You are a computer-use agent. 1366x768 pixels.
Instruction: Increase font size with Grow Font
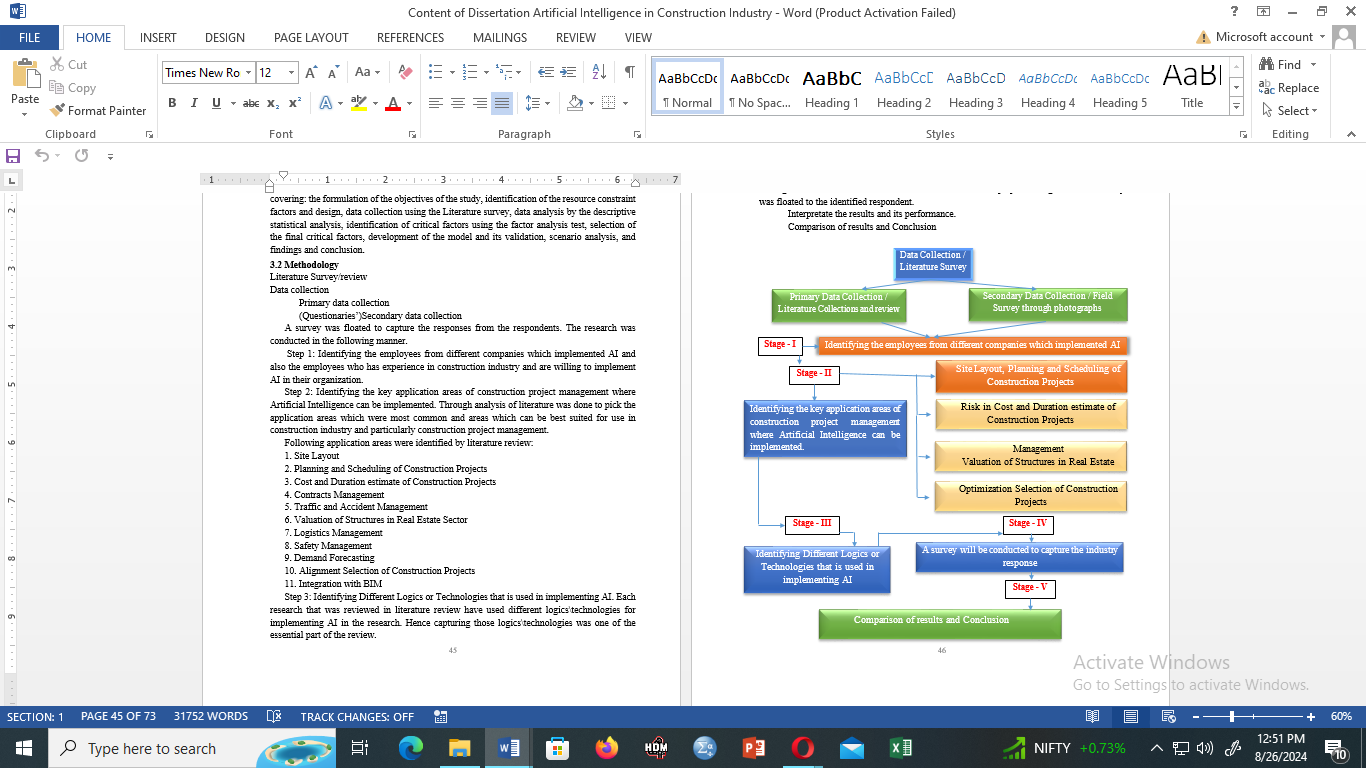click(x=311, y=72)
